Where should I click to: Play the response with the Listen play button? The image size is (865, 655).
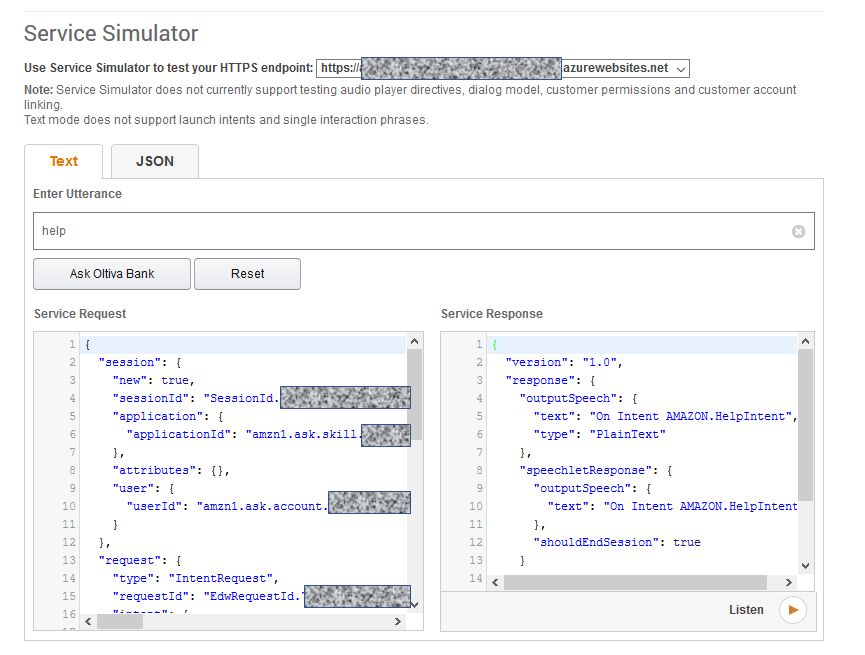(792, 610)
